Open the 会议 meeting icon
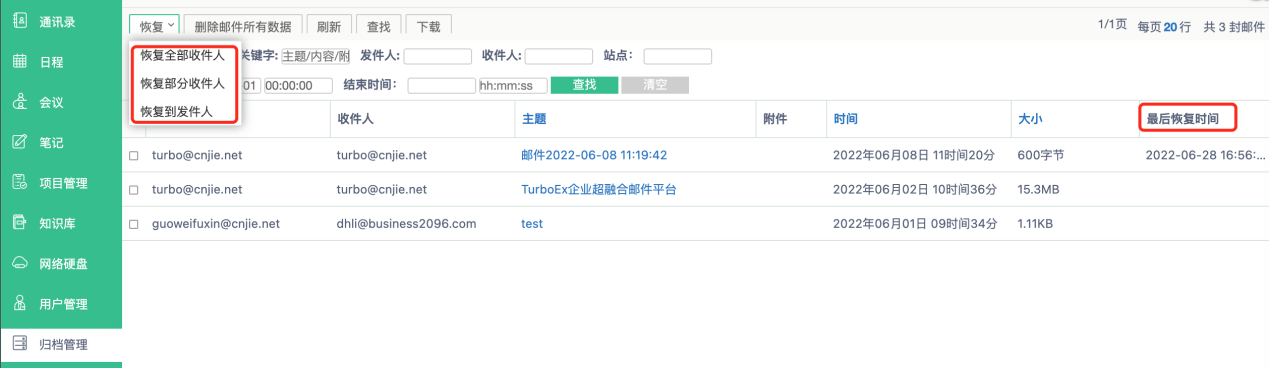The height and width of the screenshot is (368, 1269). [19, 102]
